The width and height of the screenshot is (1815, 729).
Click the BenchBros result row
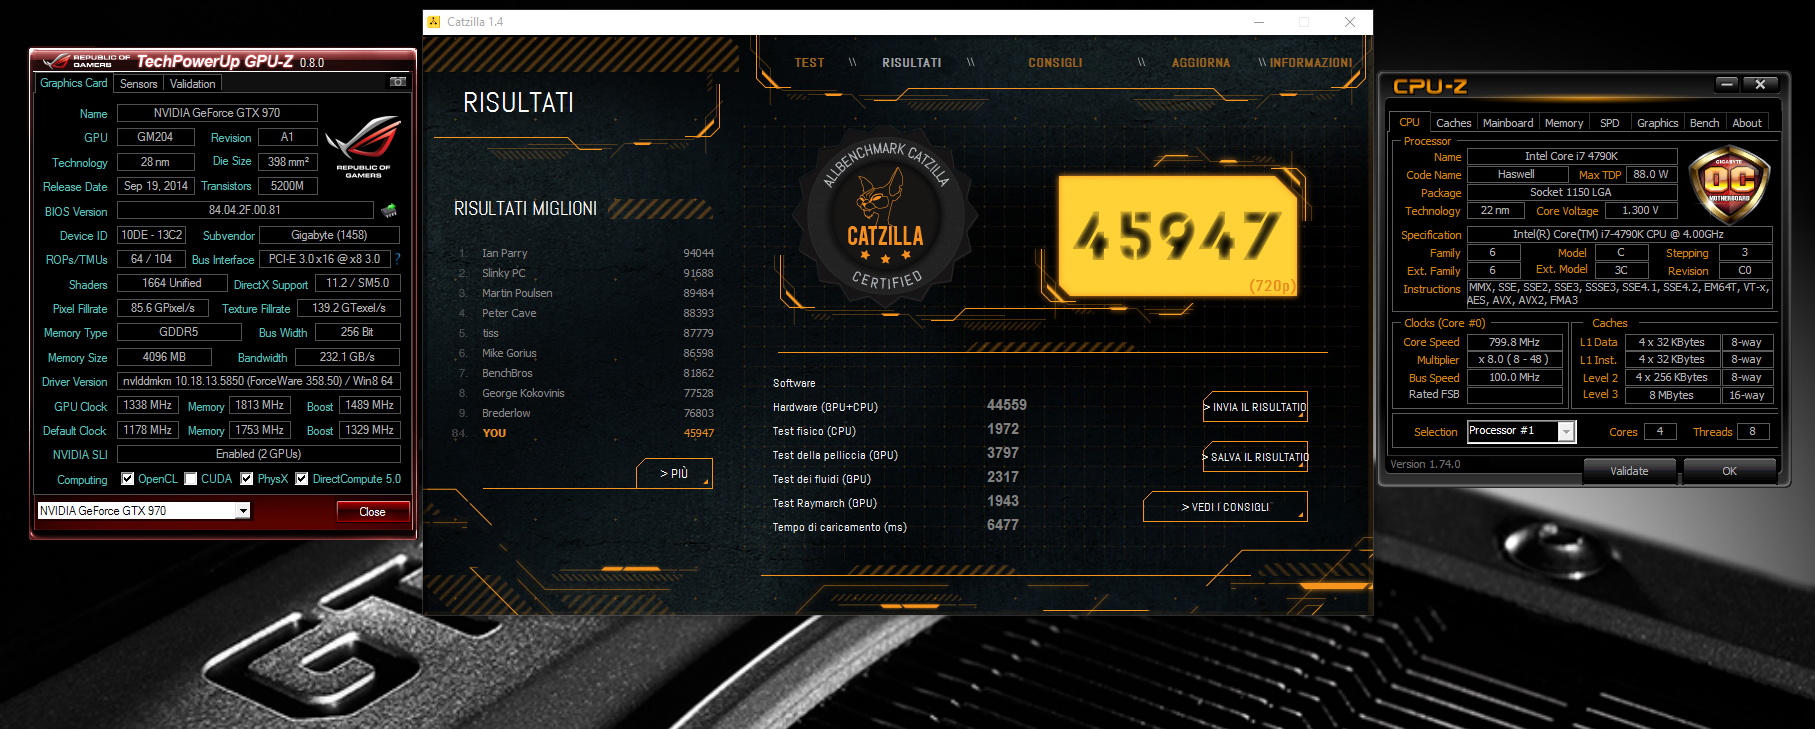(x=586, y=373)
